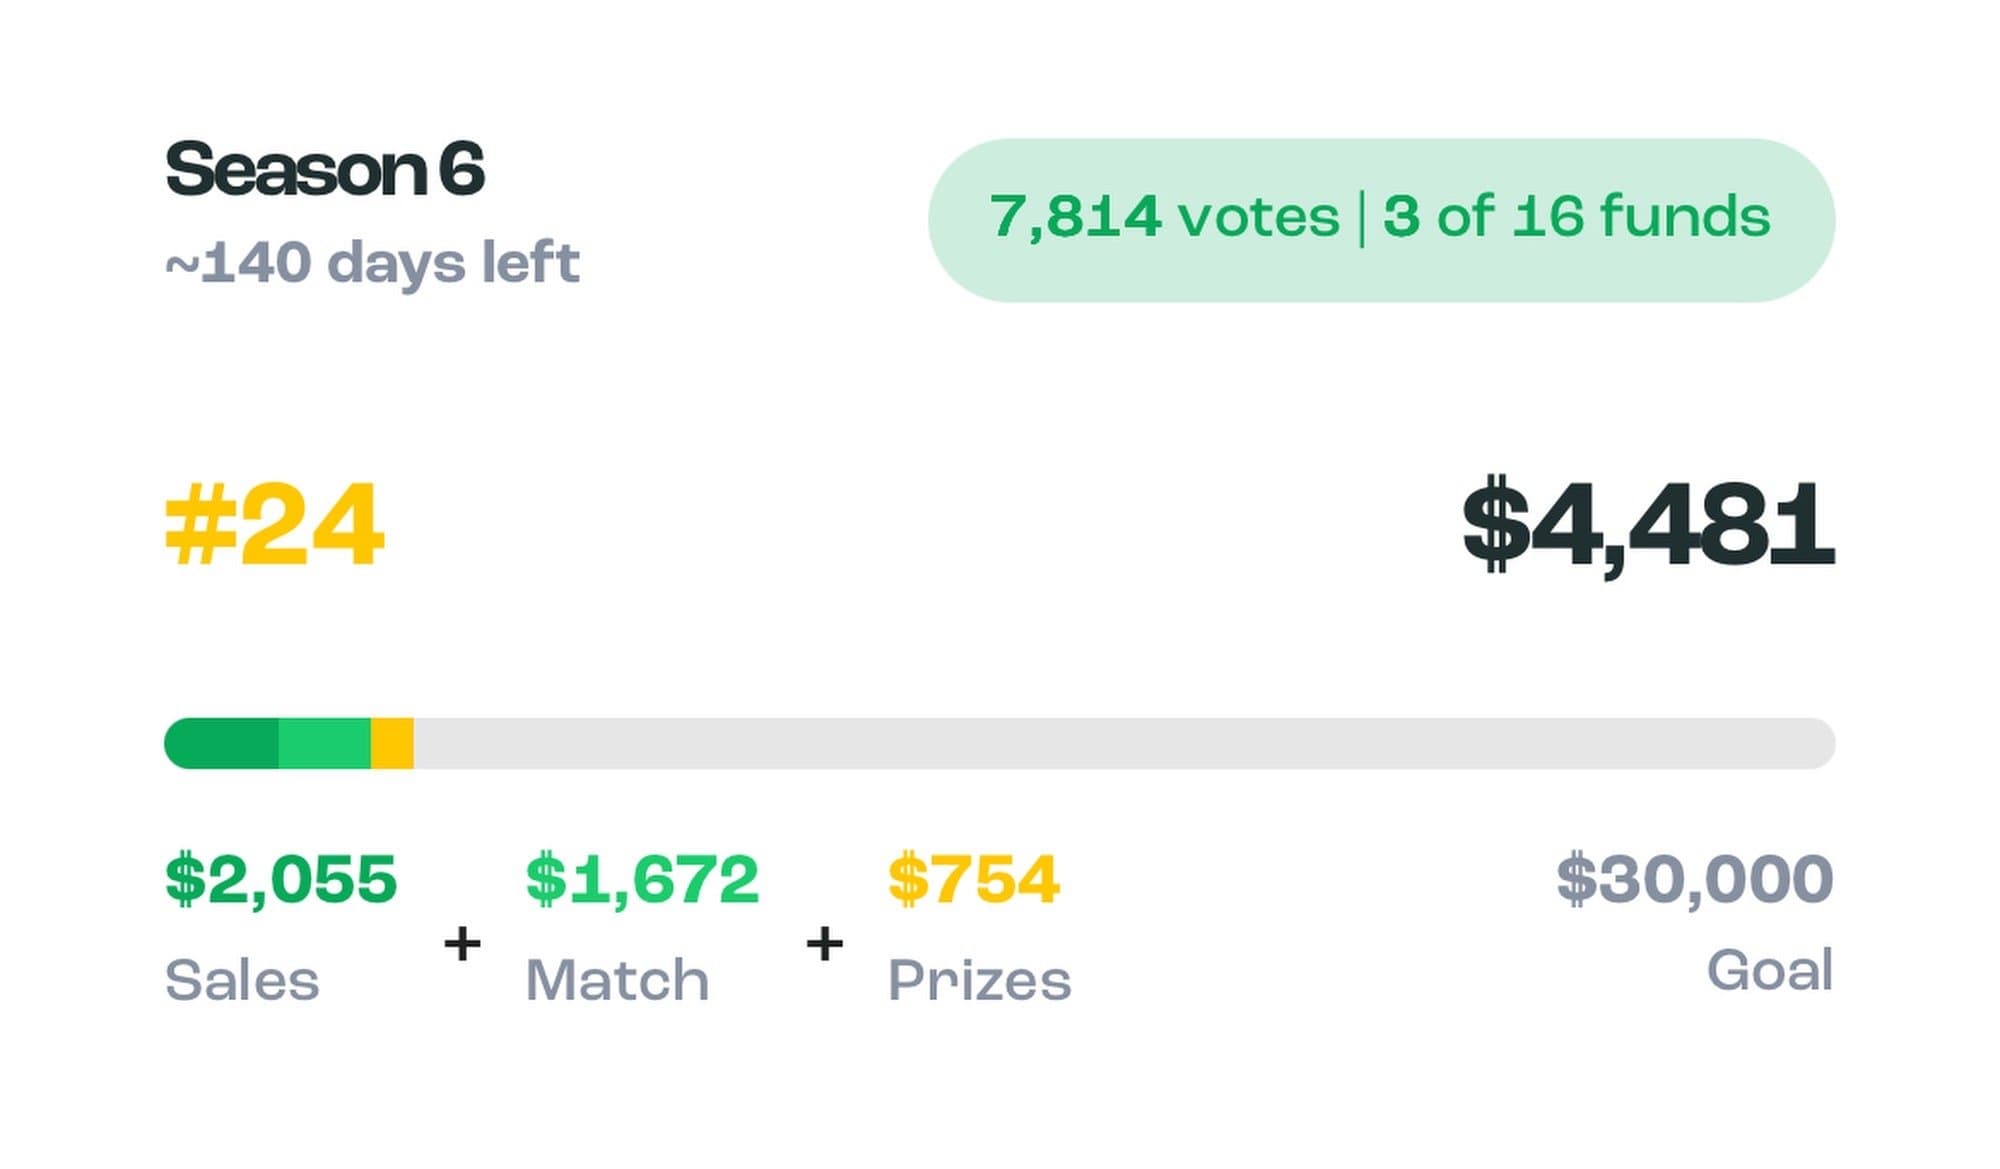The height and width of the screenshot is (1169, 2000).
Task: Click the light green Match progress segment
Action: (x=324, y=743)
